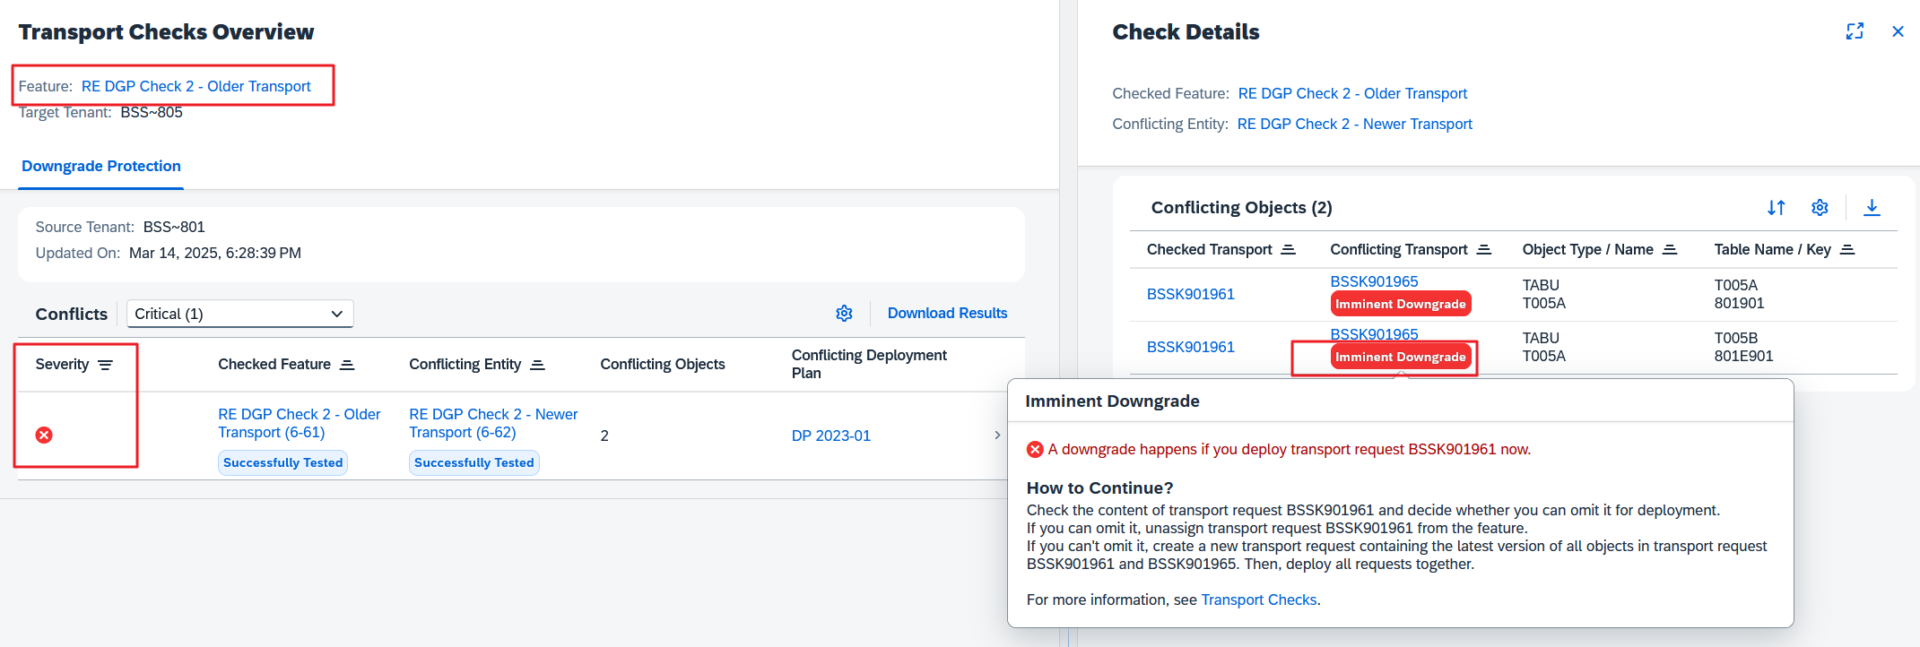Open settings gear in Conflicts toolbar
This screenshot has height=647, width=1920.
844,313
